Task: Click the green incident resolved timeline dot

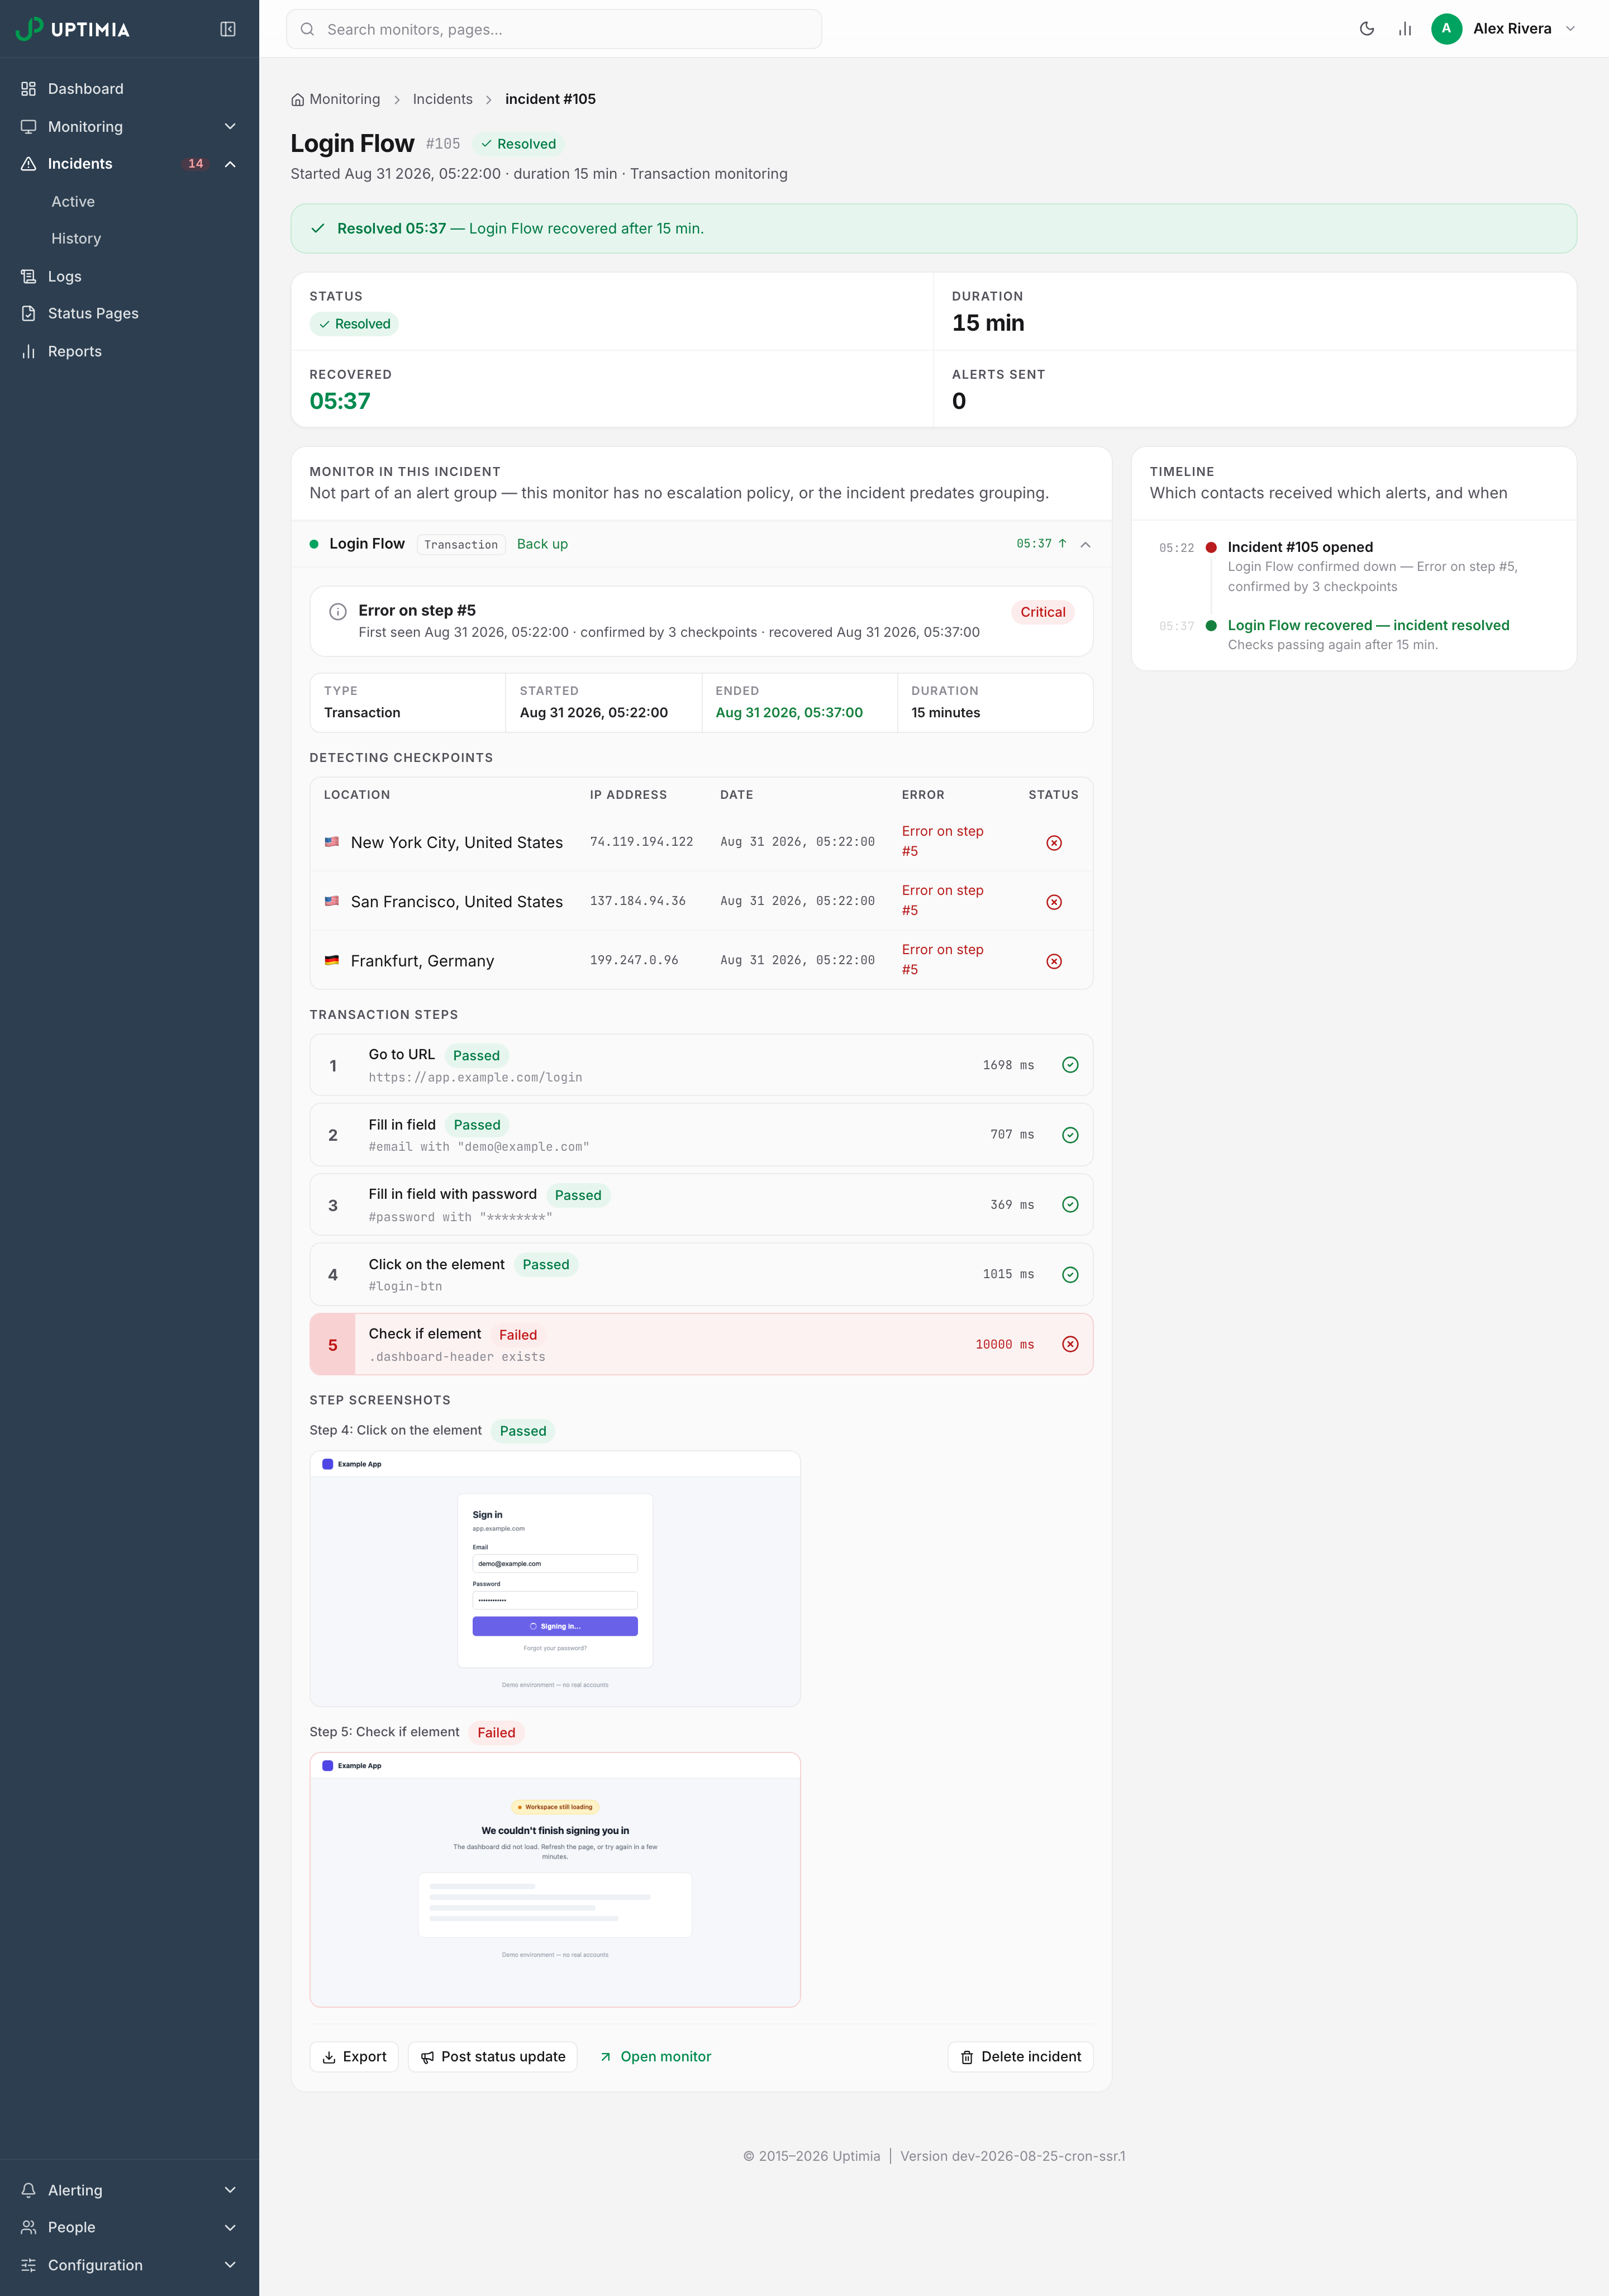Action: [x=1211, y=626]
